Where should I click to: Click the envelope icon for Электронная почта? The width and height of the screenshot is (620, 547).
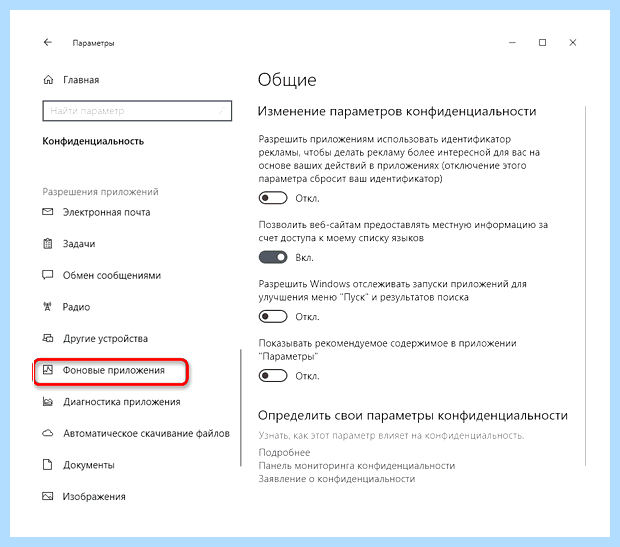[48, 212]
